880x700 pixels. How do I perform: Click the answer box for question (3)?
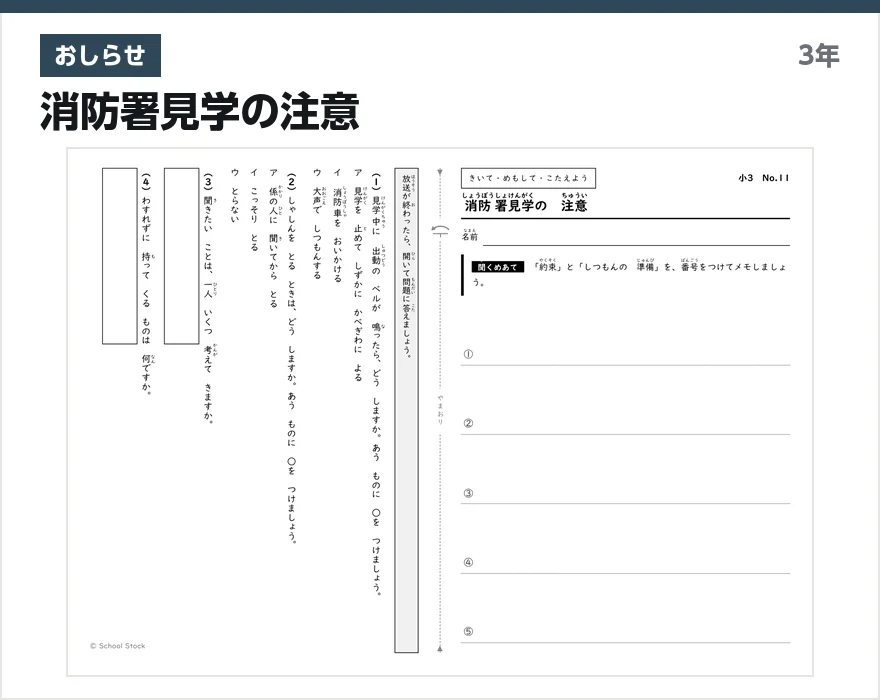pos(181,256)
